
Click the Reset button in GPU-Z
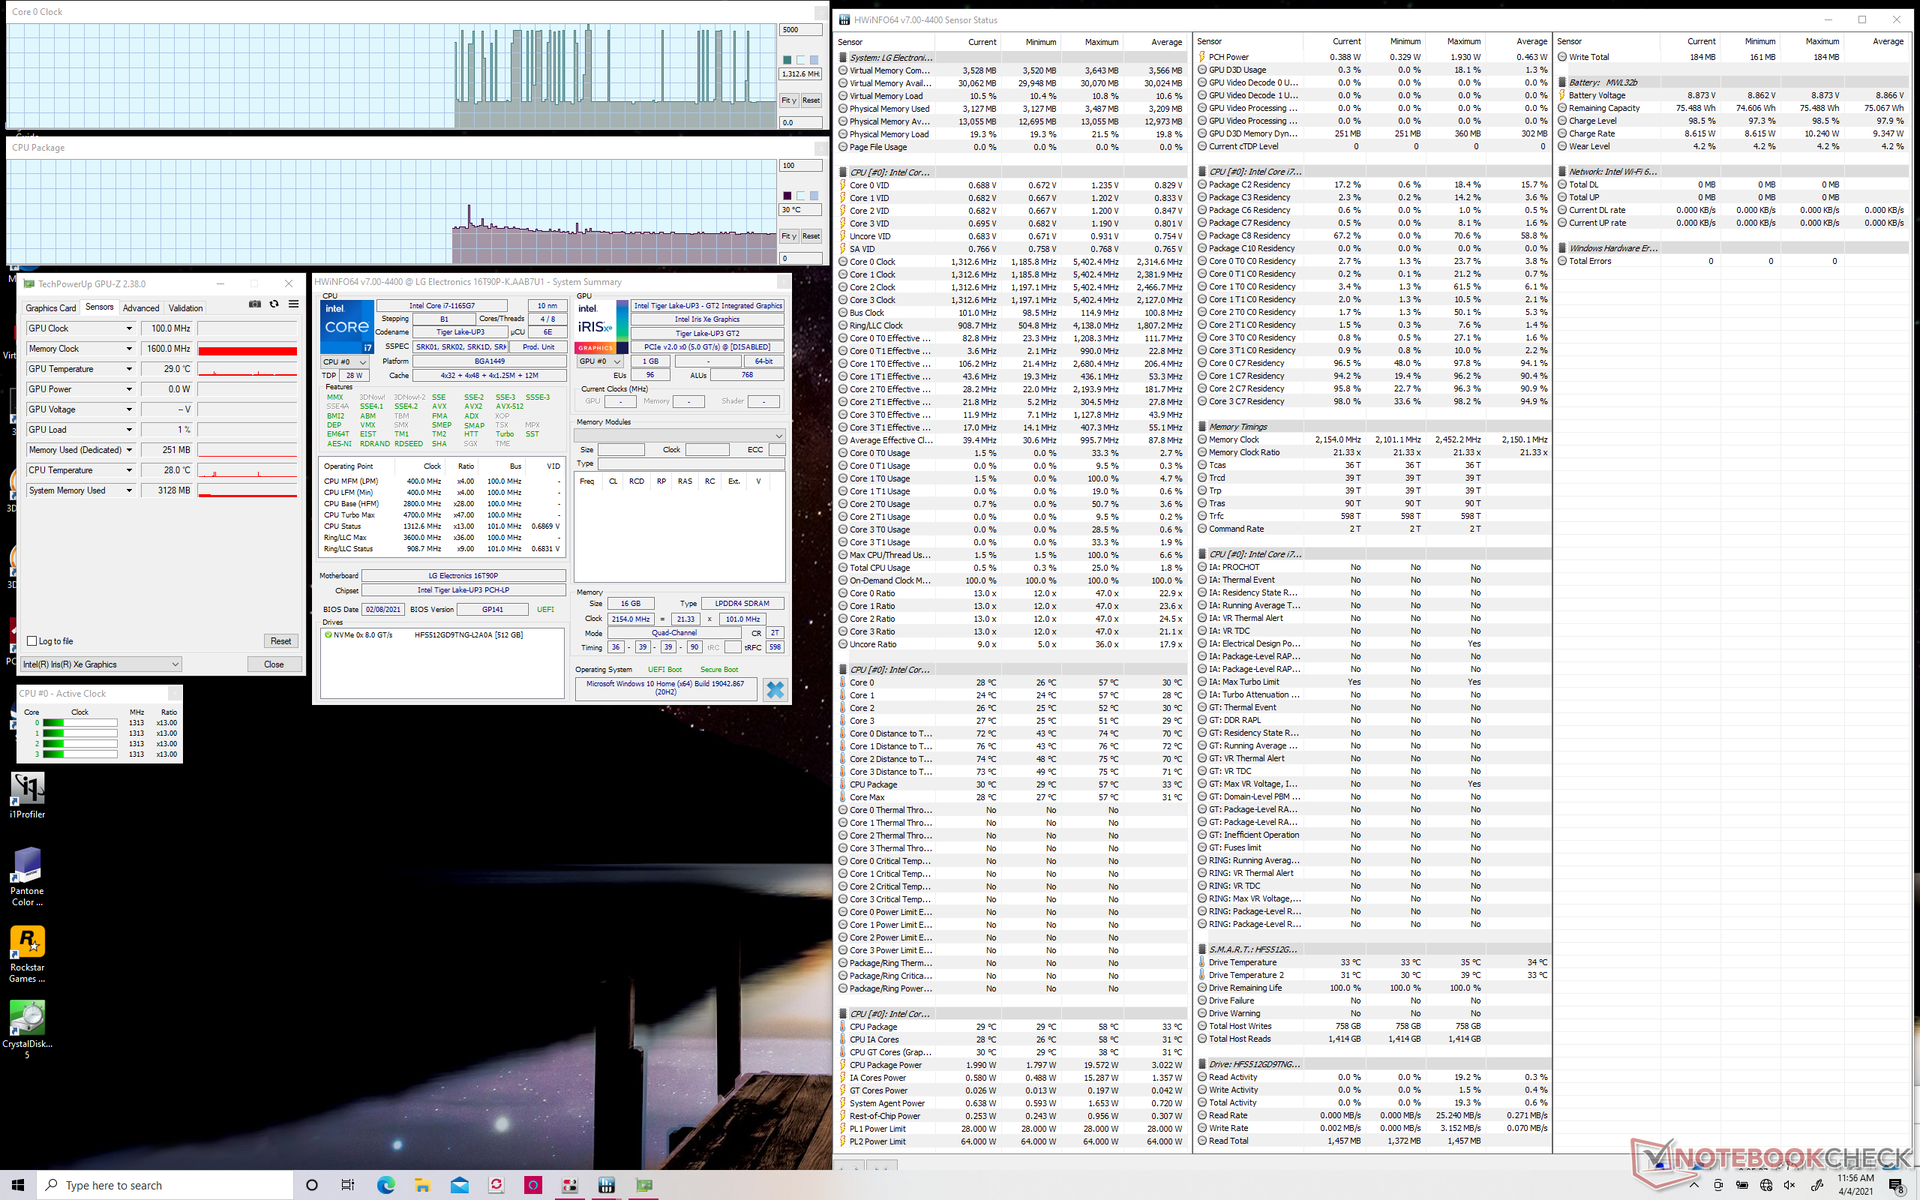pos(280,641)
